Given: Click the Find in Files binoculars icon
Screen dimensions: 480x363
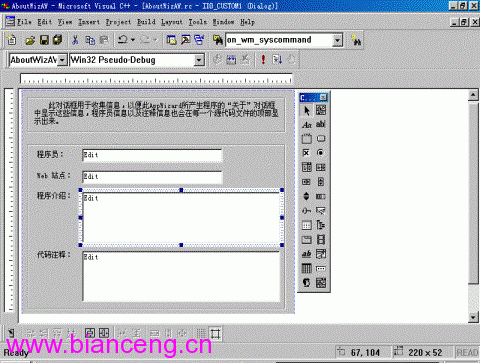Looking at the screenshot, I should 218,40.
